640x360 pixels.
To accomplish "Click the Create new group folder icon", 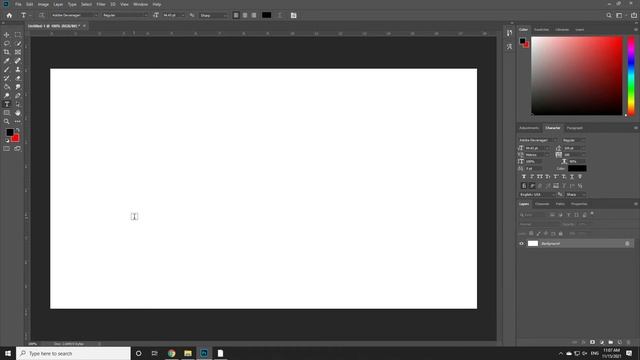I will click(611, 342).
